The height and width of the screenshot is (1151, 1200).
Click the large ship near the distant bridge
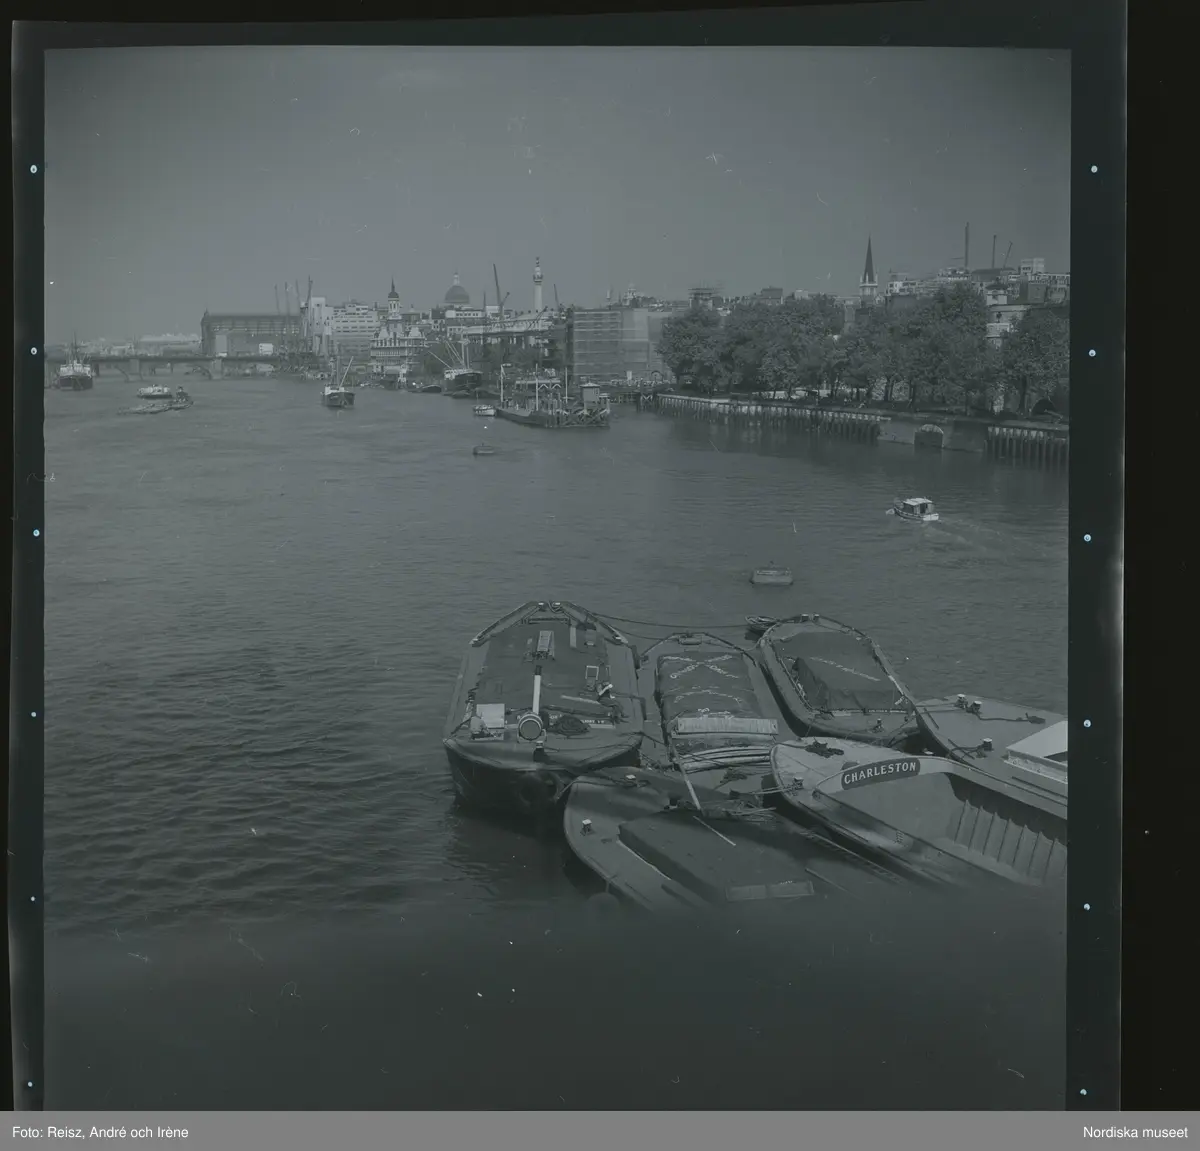coord(74,374)
